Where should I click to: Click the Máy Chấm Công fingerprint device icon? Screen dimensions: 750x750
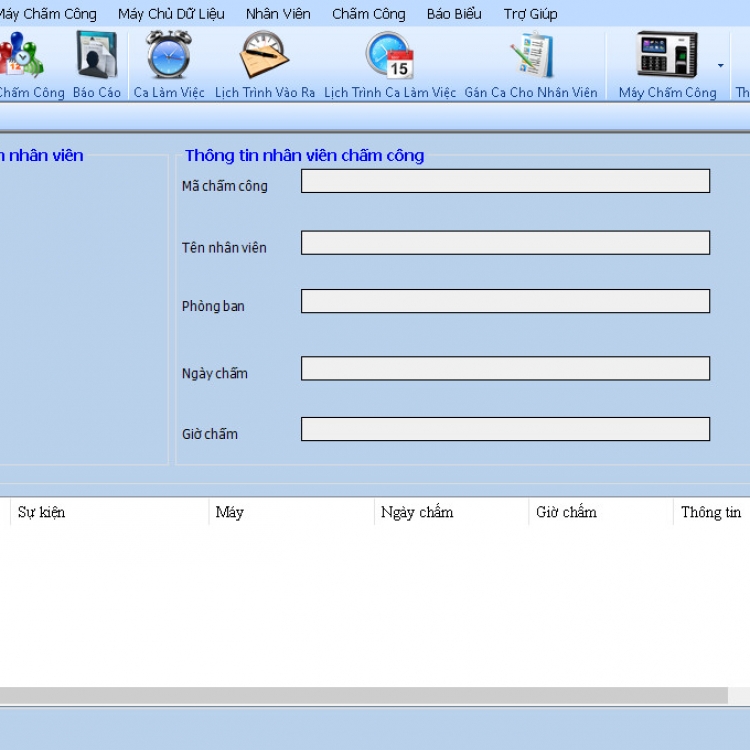667,56
